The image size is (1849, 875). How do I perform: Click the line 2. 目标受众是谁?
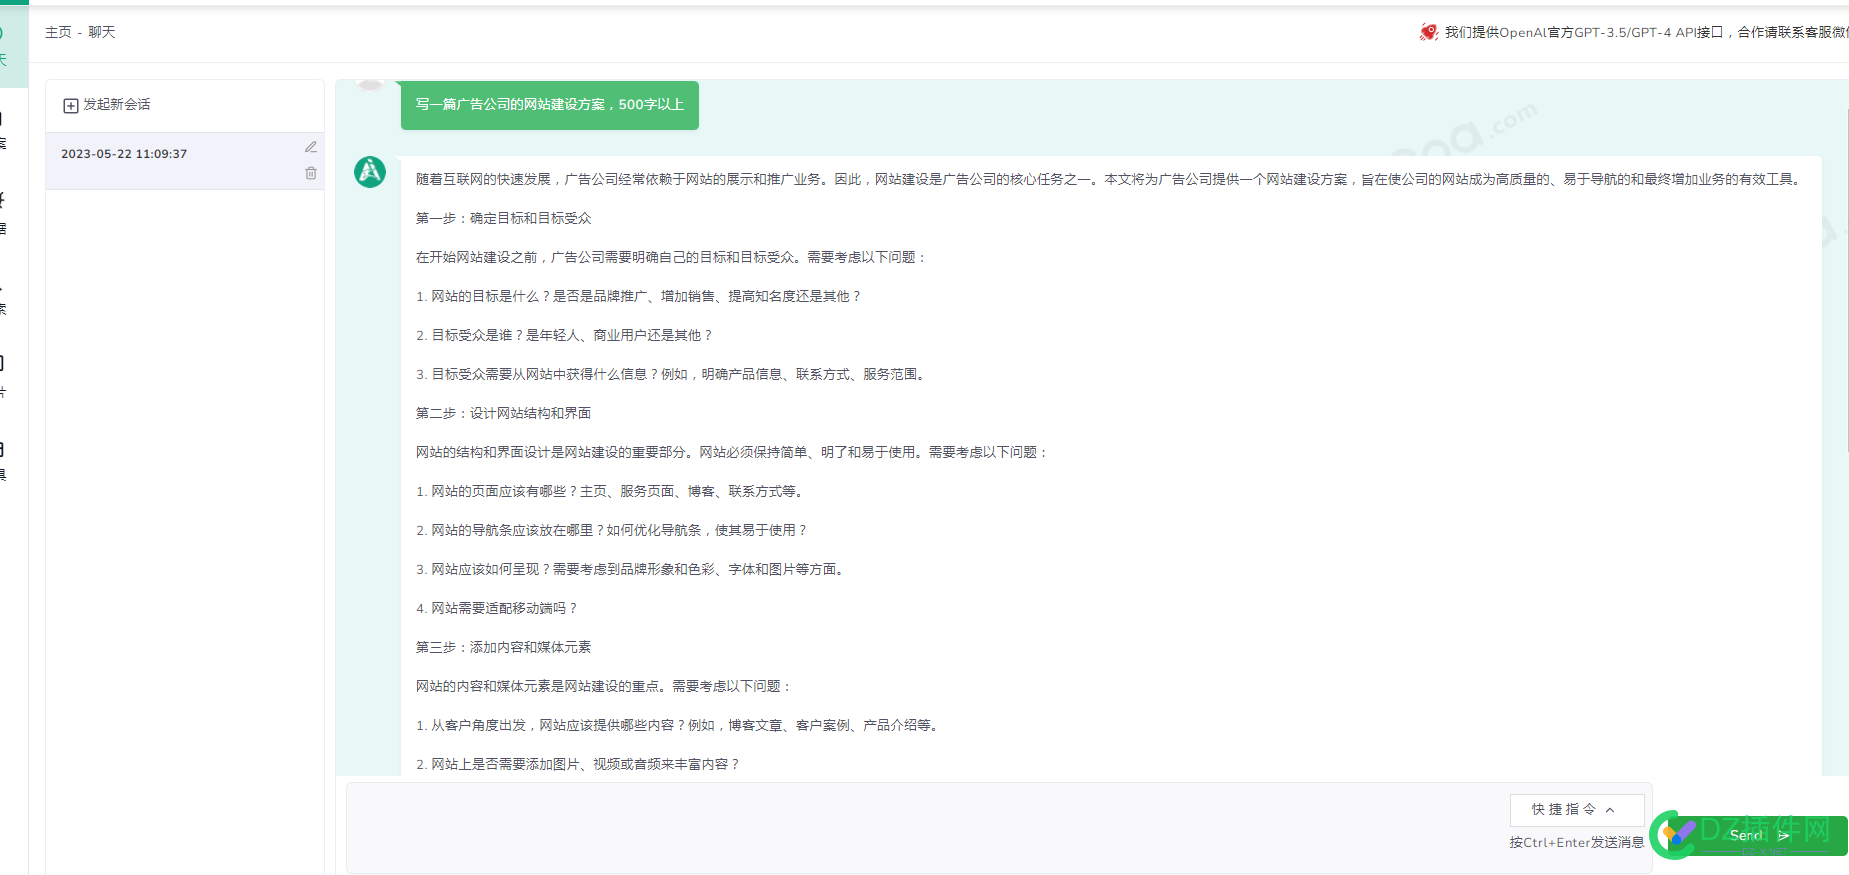tap(564, 336)
